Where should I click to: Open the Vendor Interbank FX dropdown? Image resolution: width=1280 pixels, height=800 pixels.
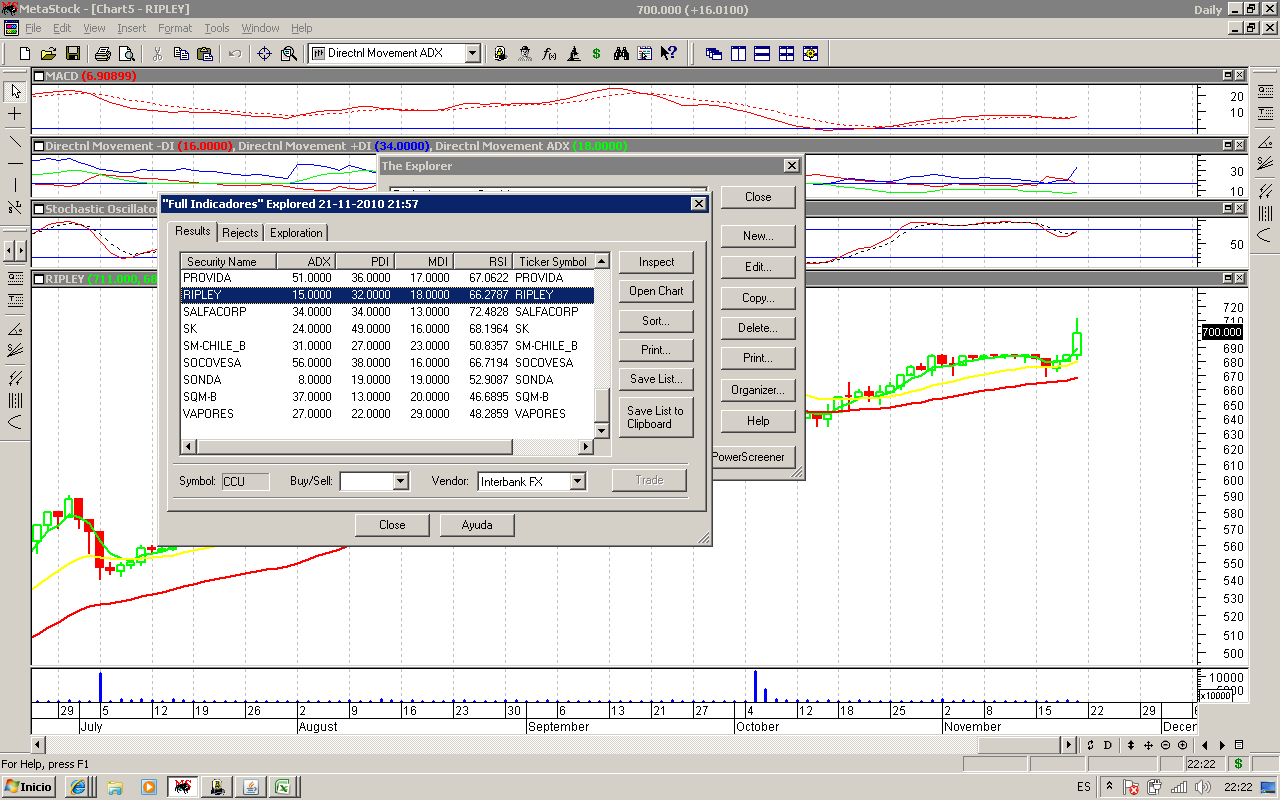[577, 481]
